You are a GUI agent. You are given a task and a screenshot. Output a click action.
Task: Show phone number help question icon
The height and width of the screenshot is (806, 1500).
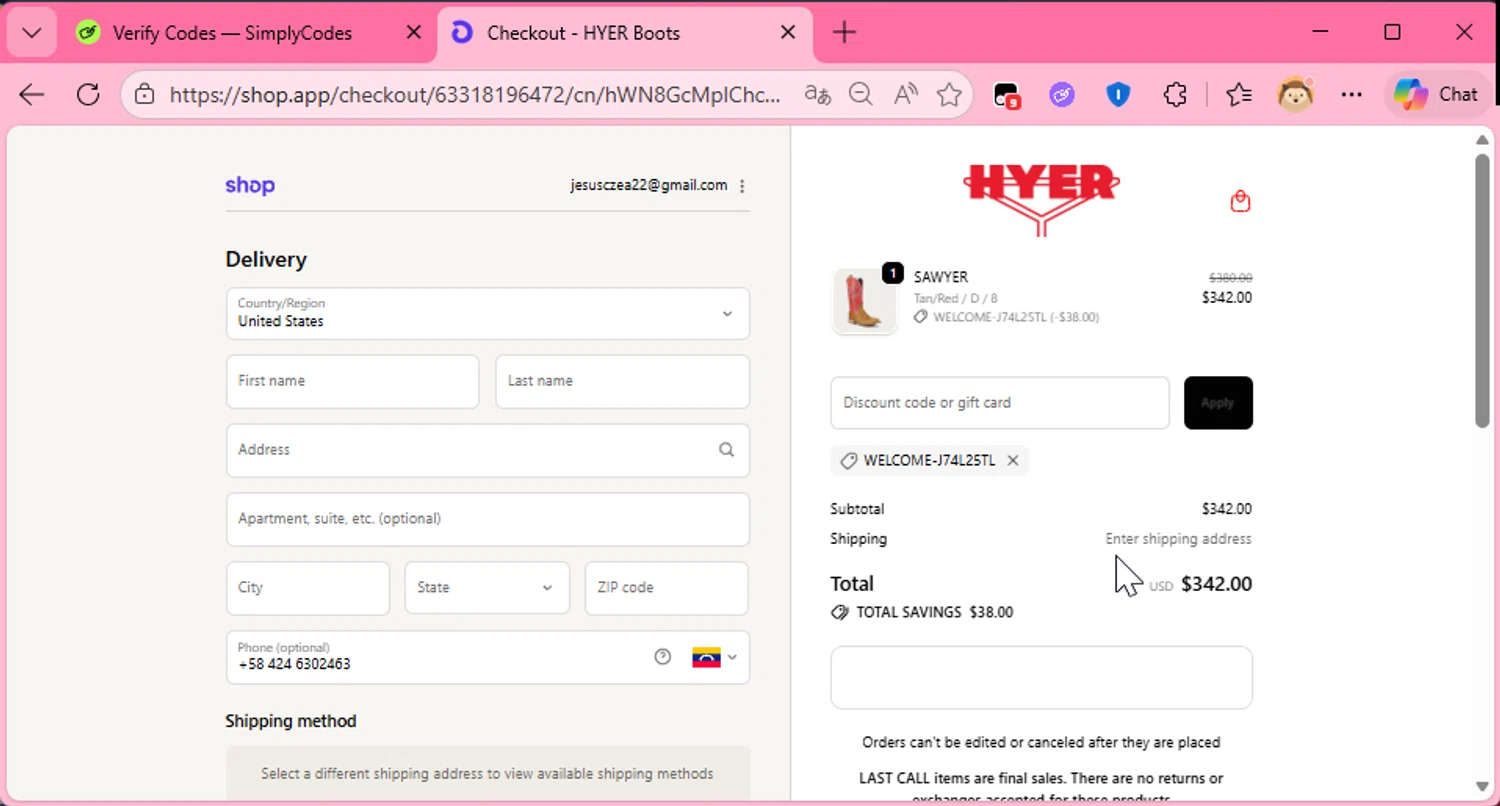point(662,657)
